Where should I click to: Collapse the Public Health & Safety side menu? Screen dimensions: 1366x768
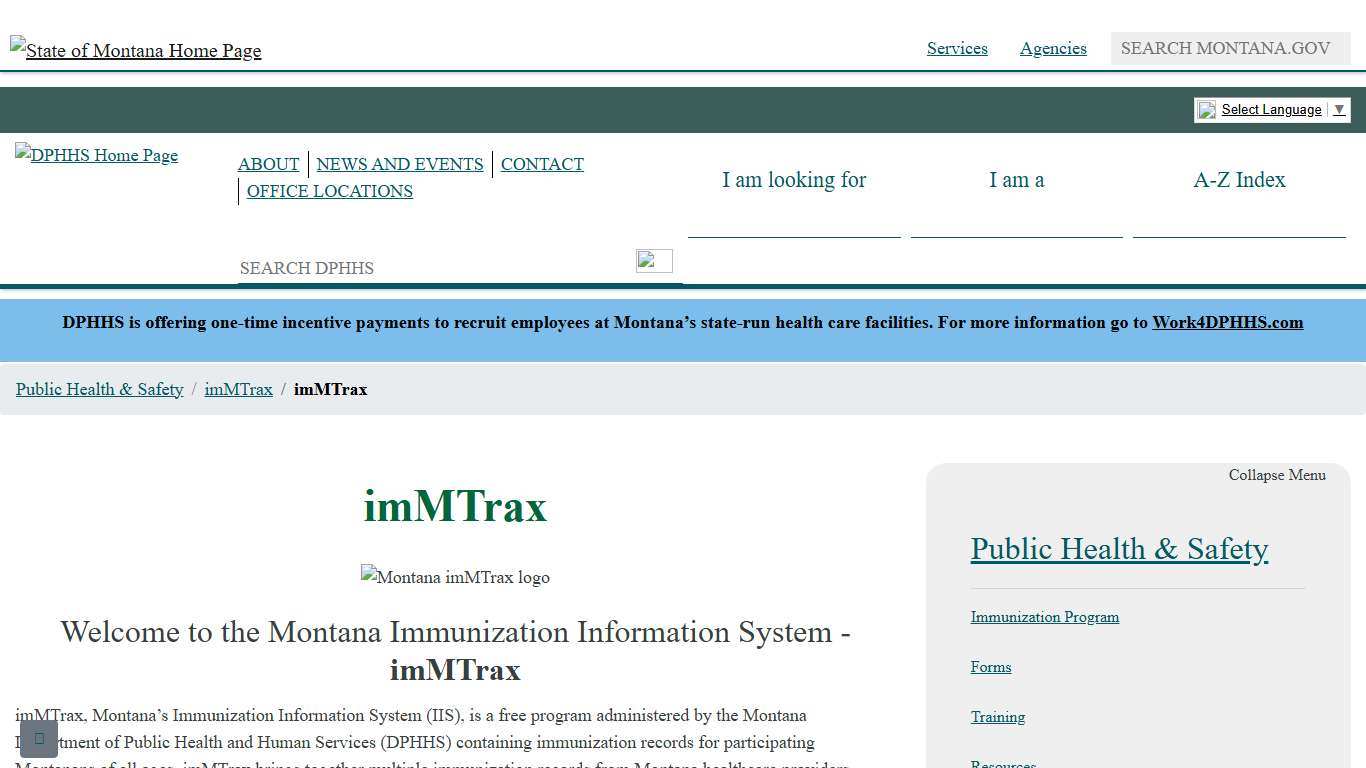pyautogui.click(x=1277, y=475)
